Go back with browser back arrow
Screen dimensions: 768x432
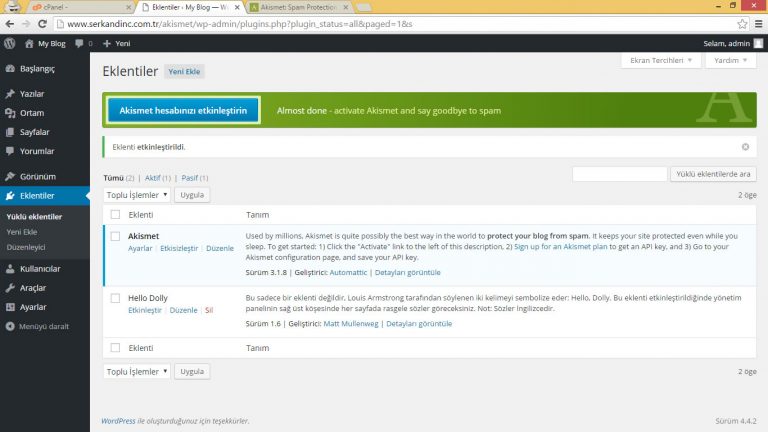pos(10,24)
